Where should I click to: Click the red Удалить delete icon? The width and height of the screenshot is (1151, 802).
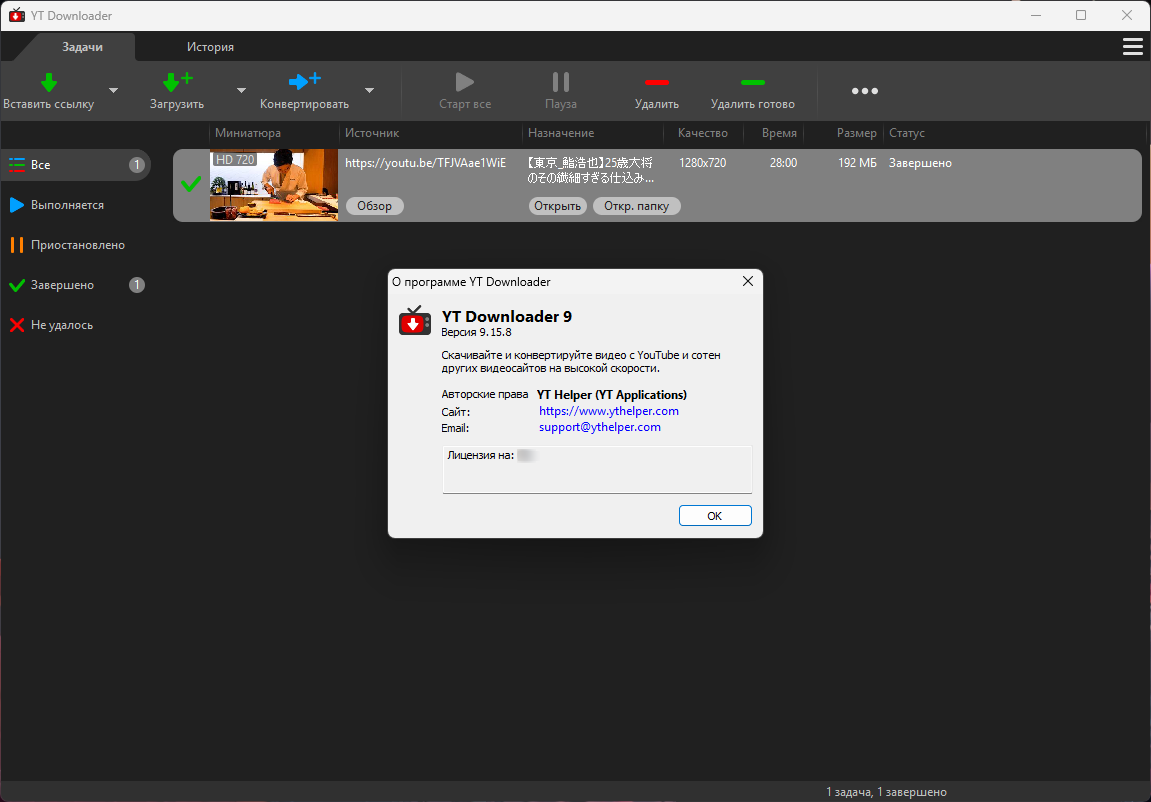pyautogui.click(x=656, y=82)
